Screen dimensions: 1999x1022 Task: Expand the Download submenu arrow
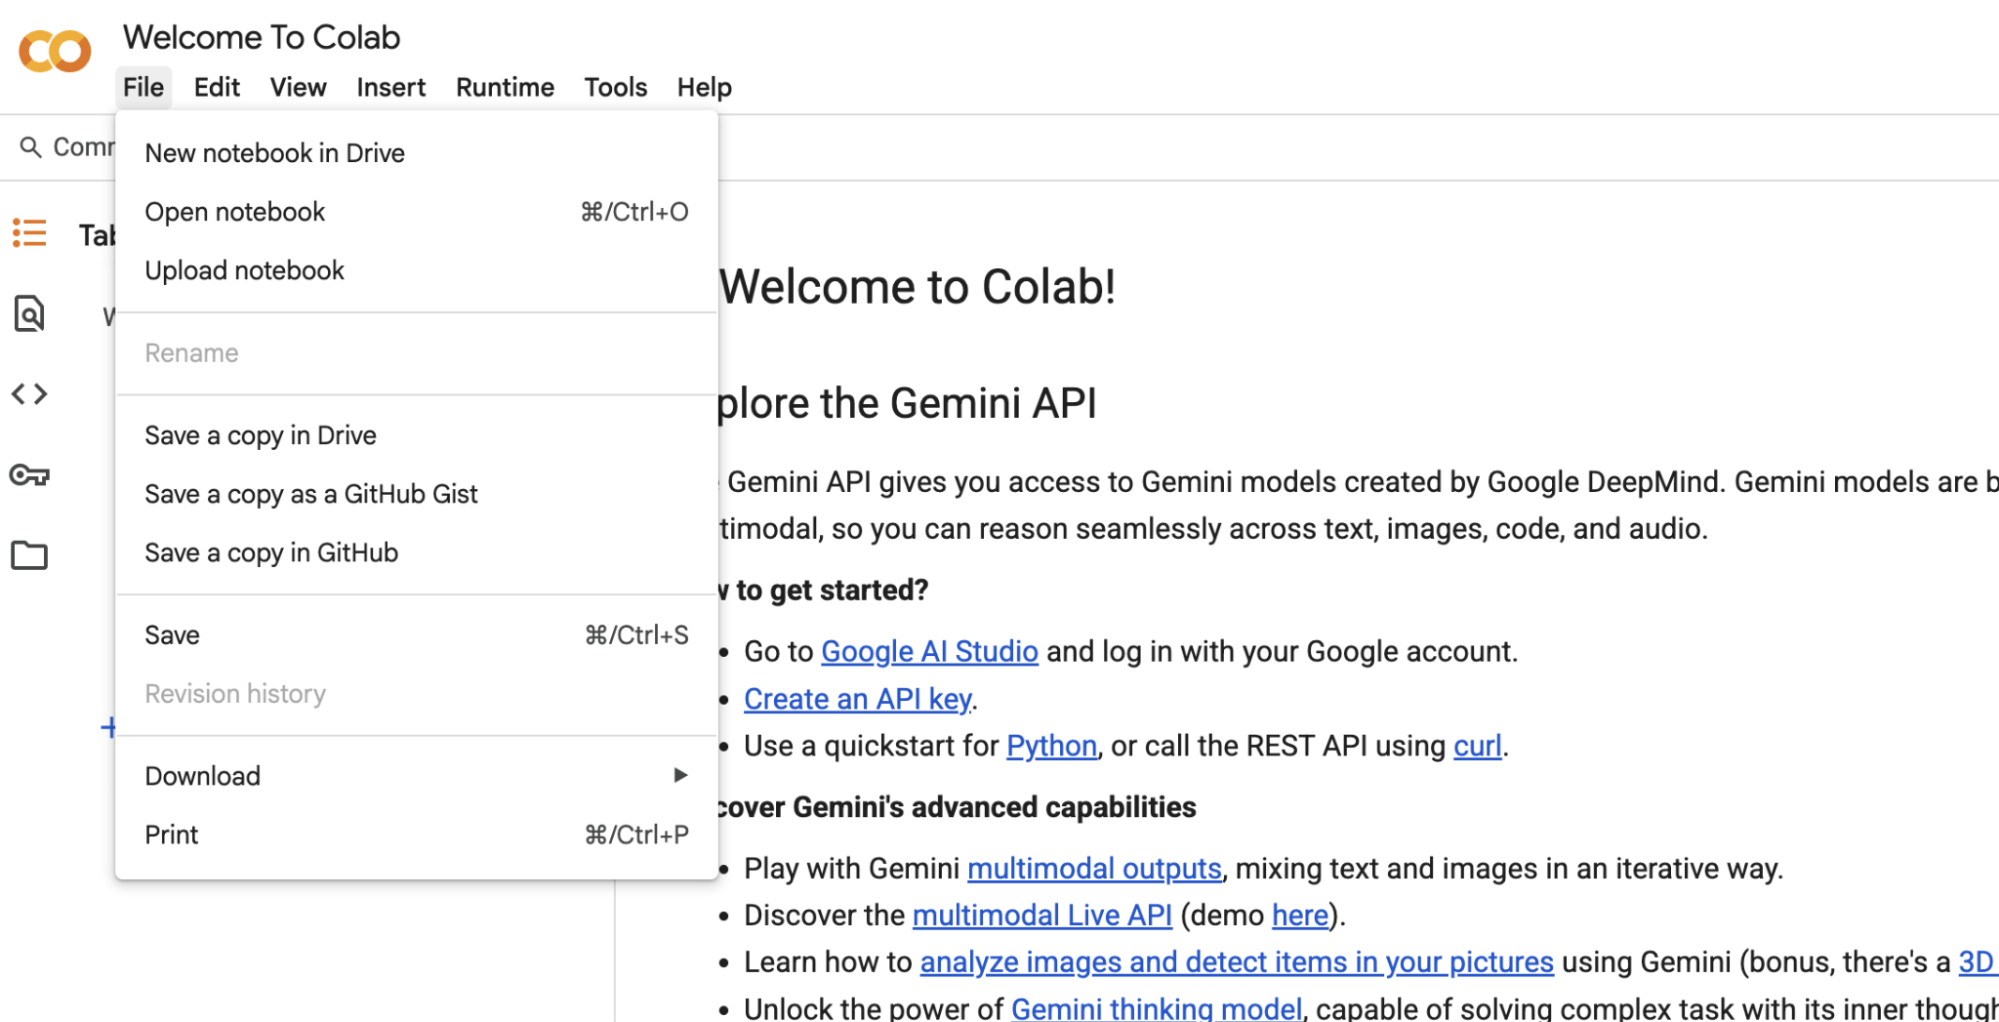tap(680, 776)
